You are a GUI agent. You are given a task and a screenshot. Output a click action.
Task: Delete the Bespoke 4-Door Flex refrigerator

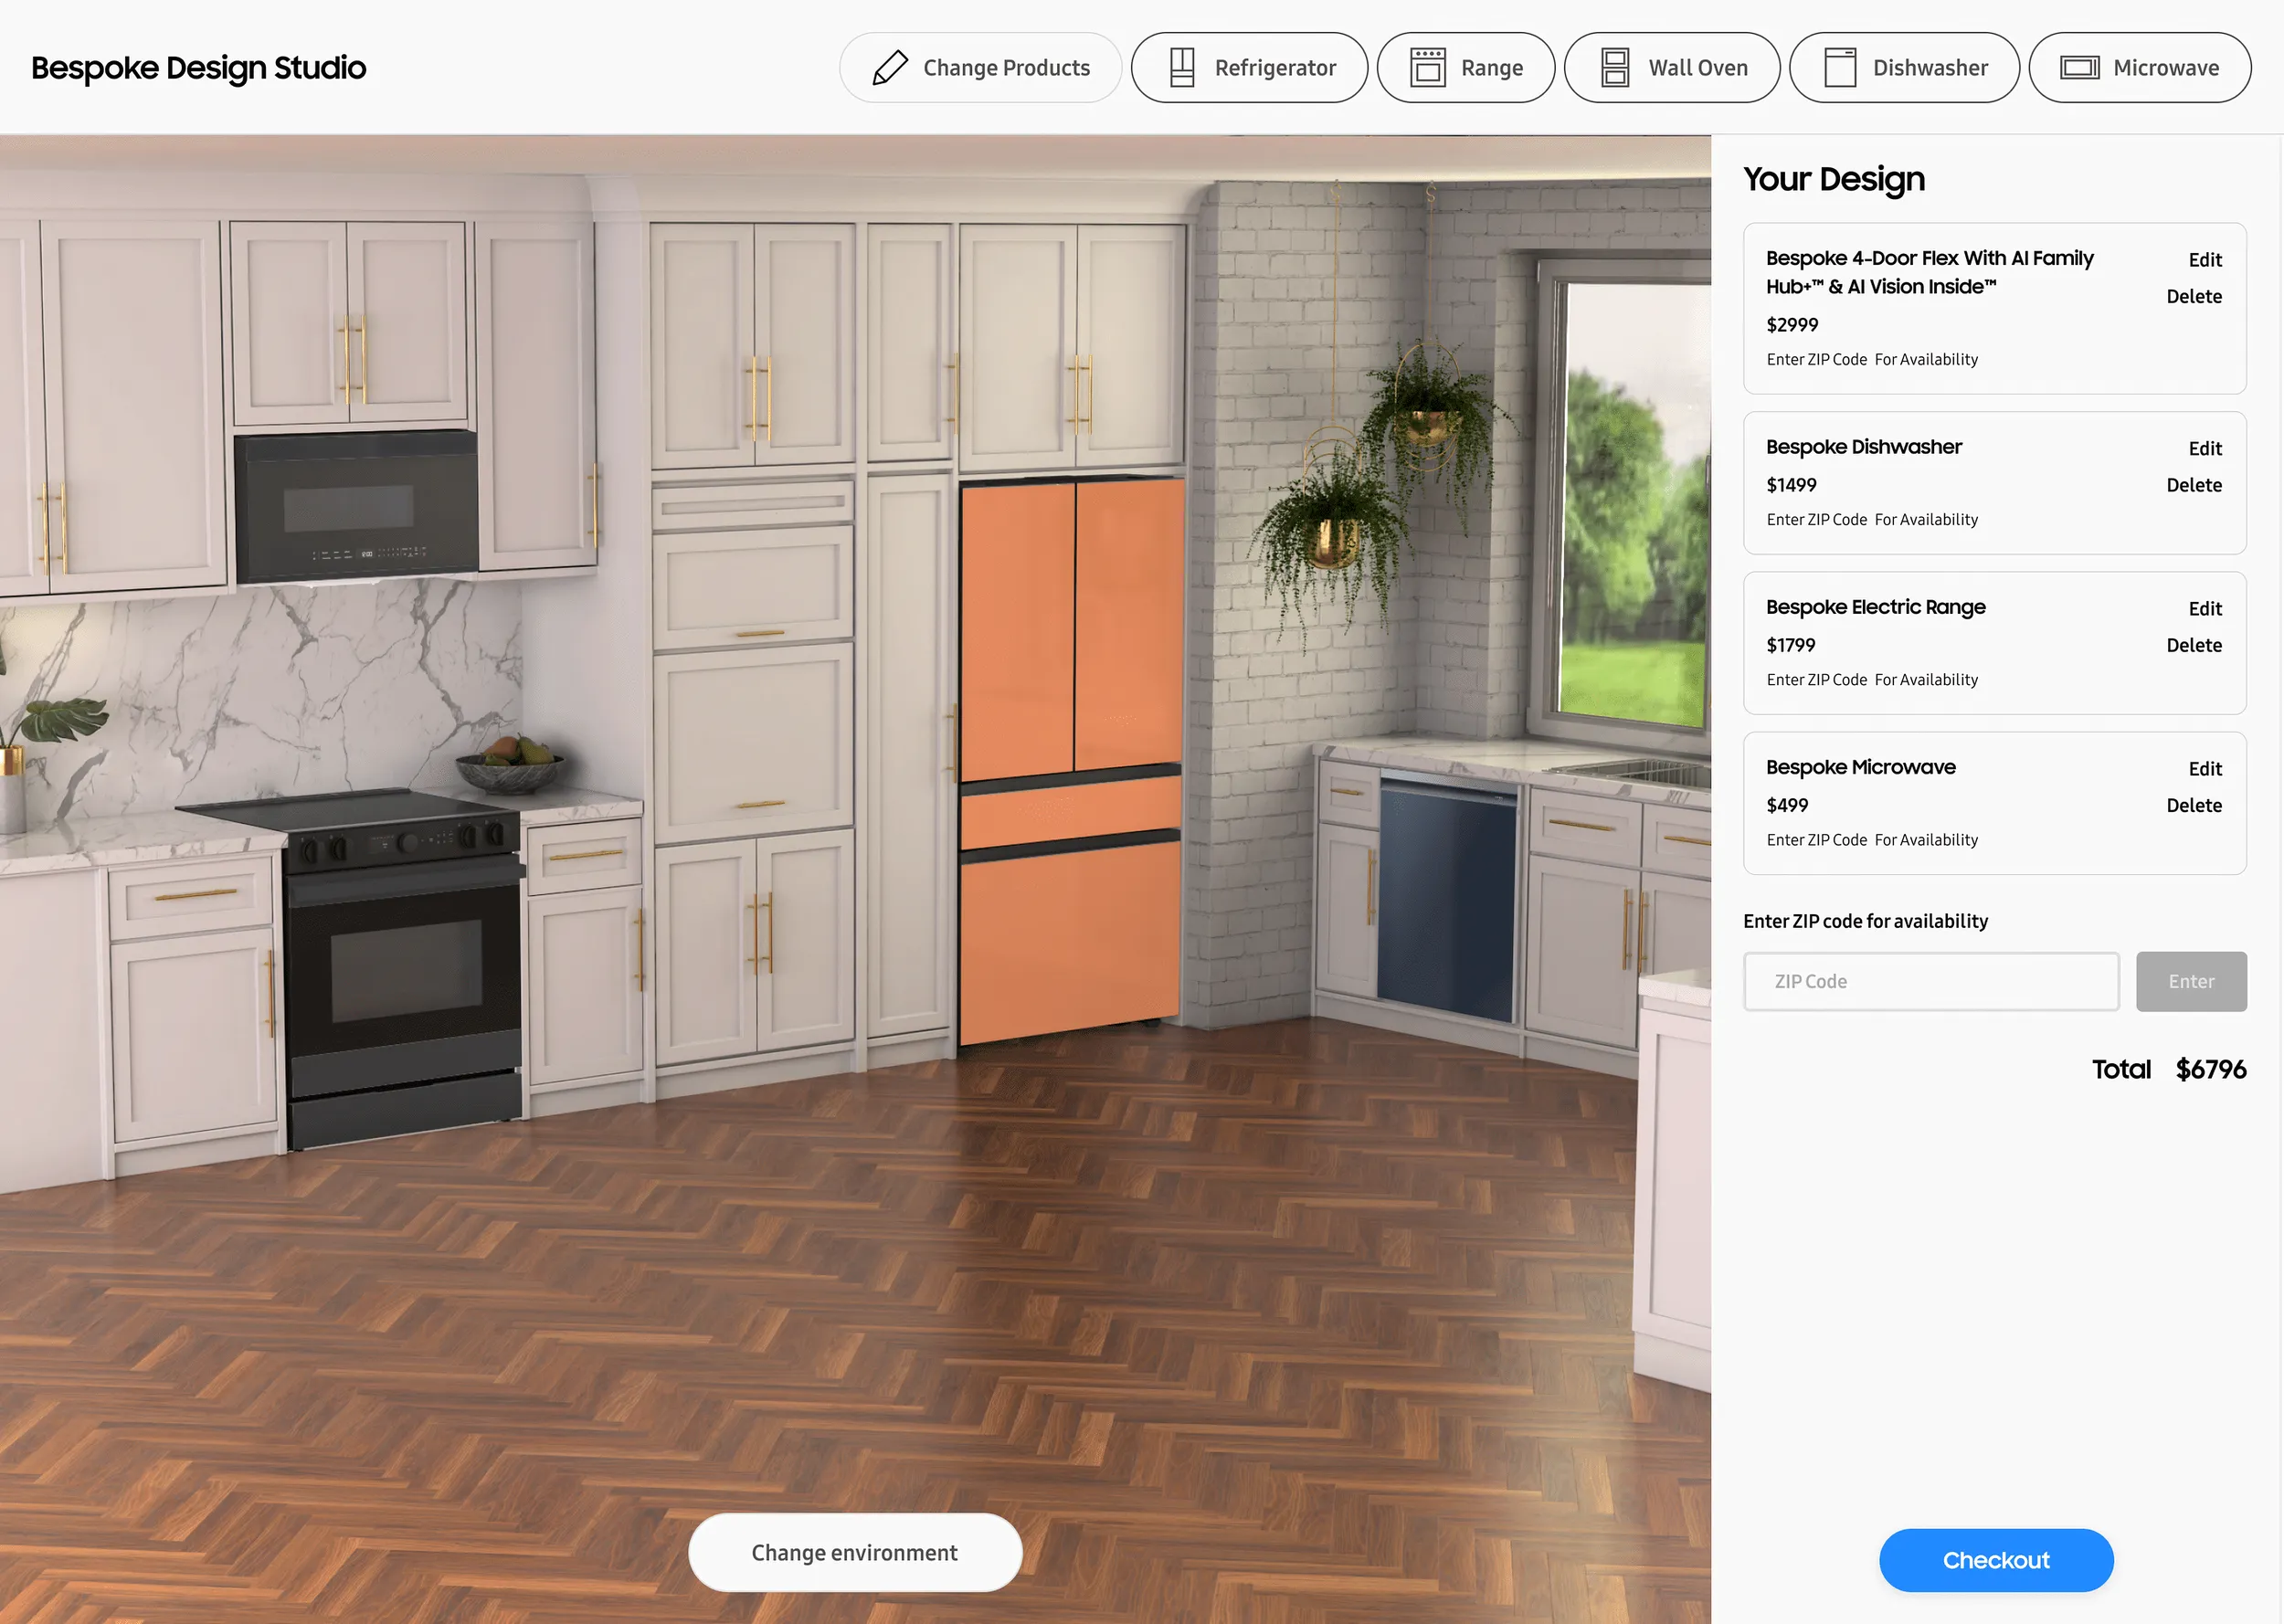pos(2194,297)
